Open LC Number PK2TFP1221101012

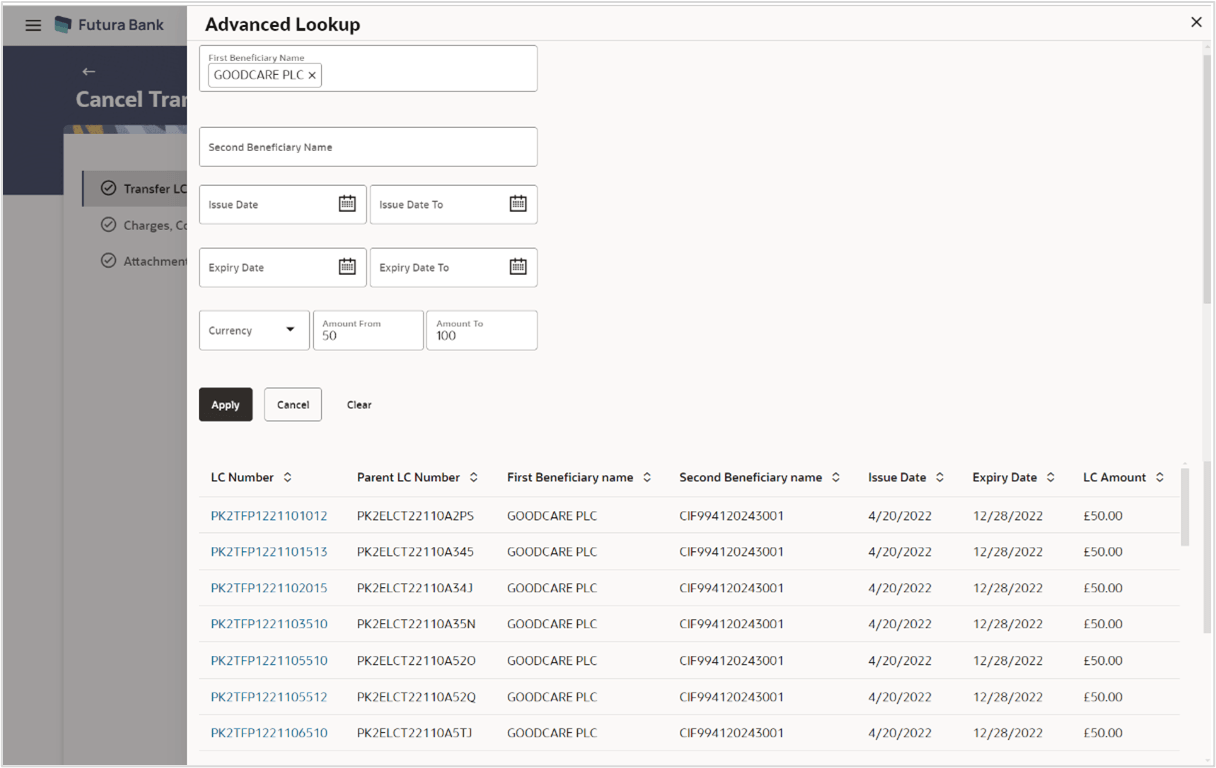pyautogui.click(x=269, y=515)
